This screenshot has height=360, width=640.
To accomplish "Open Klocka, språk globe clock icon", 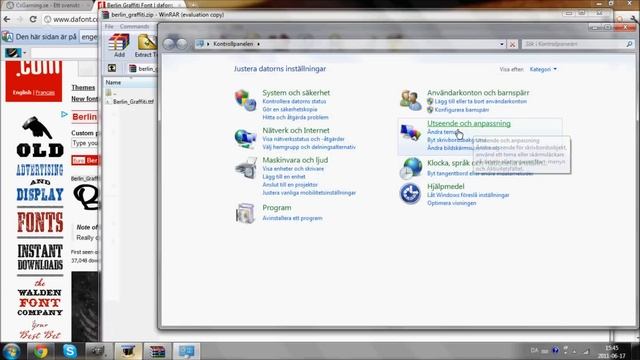I will coord(410,169).
